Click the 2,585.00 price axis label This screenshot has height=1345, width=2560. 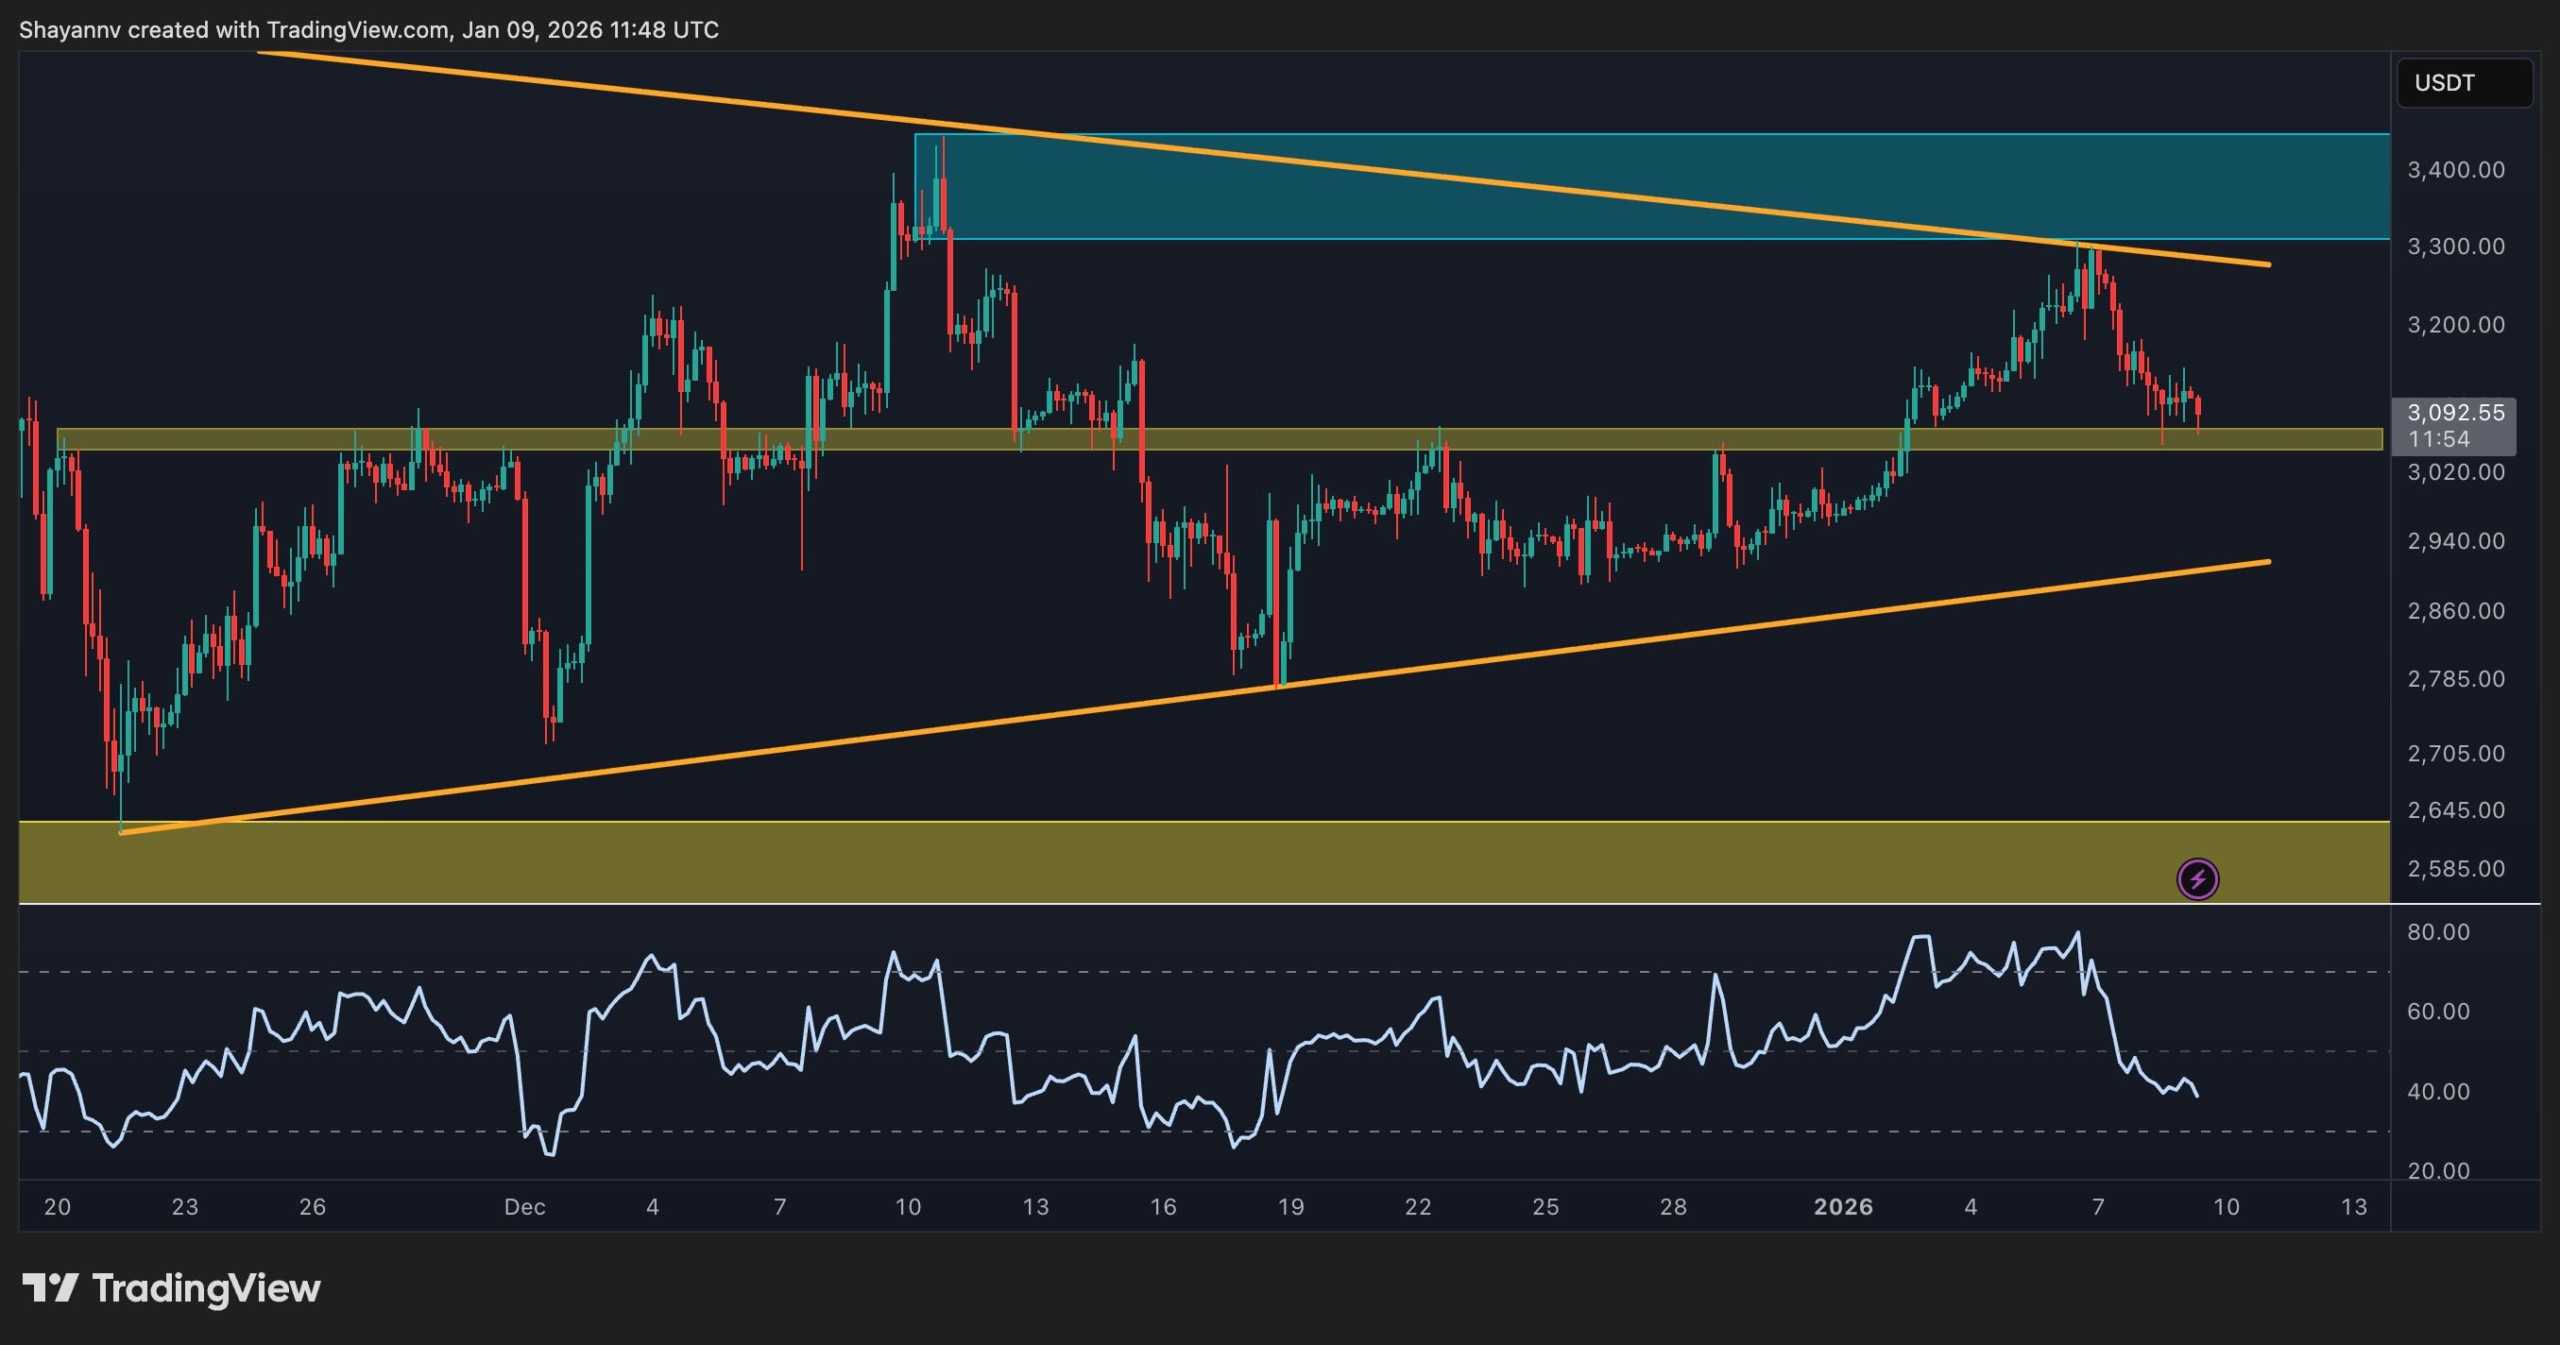[x=2455, y=869]
